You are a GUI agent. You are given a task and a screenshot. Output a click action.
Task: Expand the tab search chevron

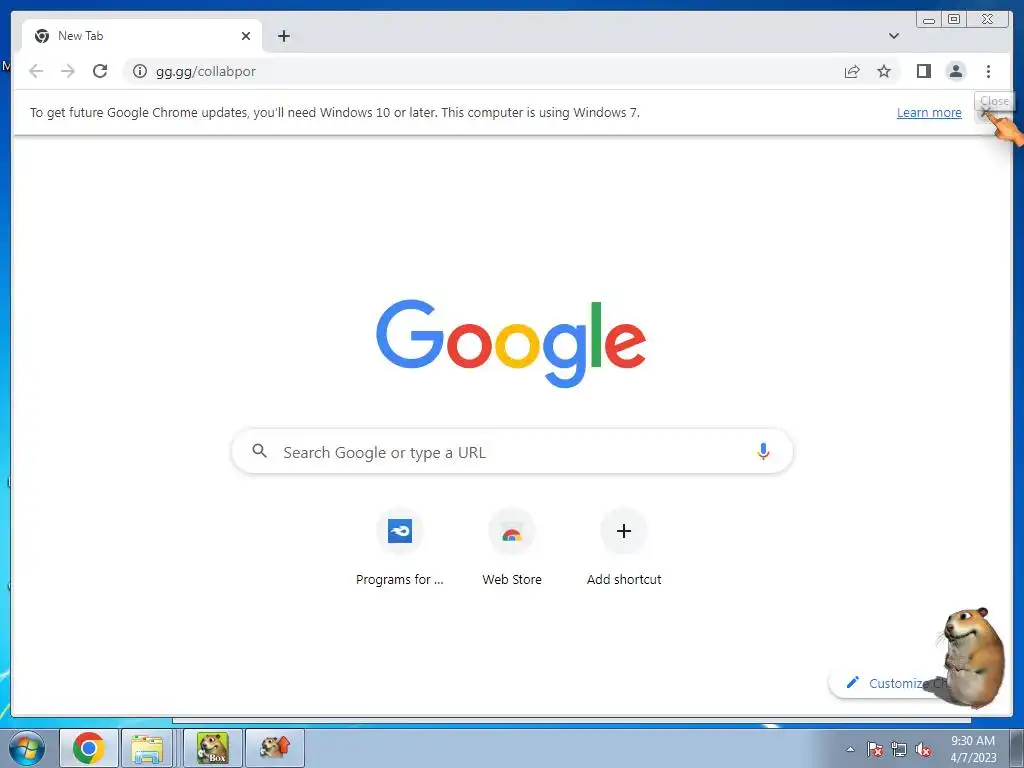click(x=893, y=36)
